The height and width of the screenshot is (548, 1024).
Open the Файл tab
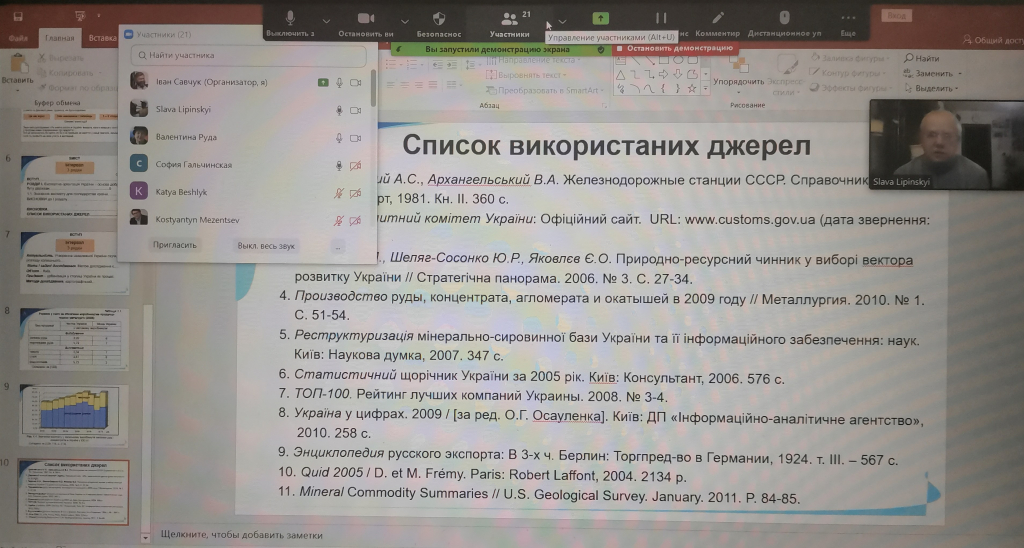coord(18,38)
